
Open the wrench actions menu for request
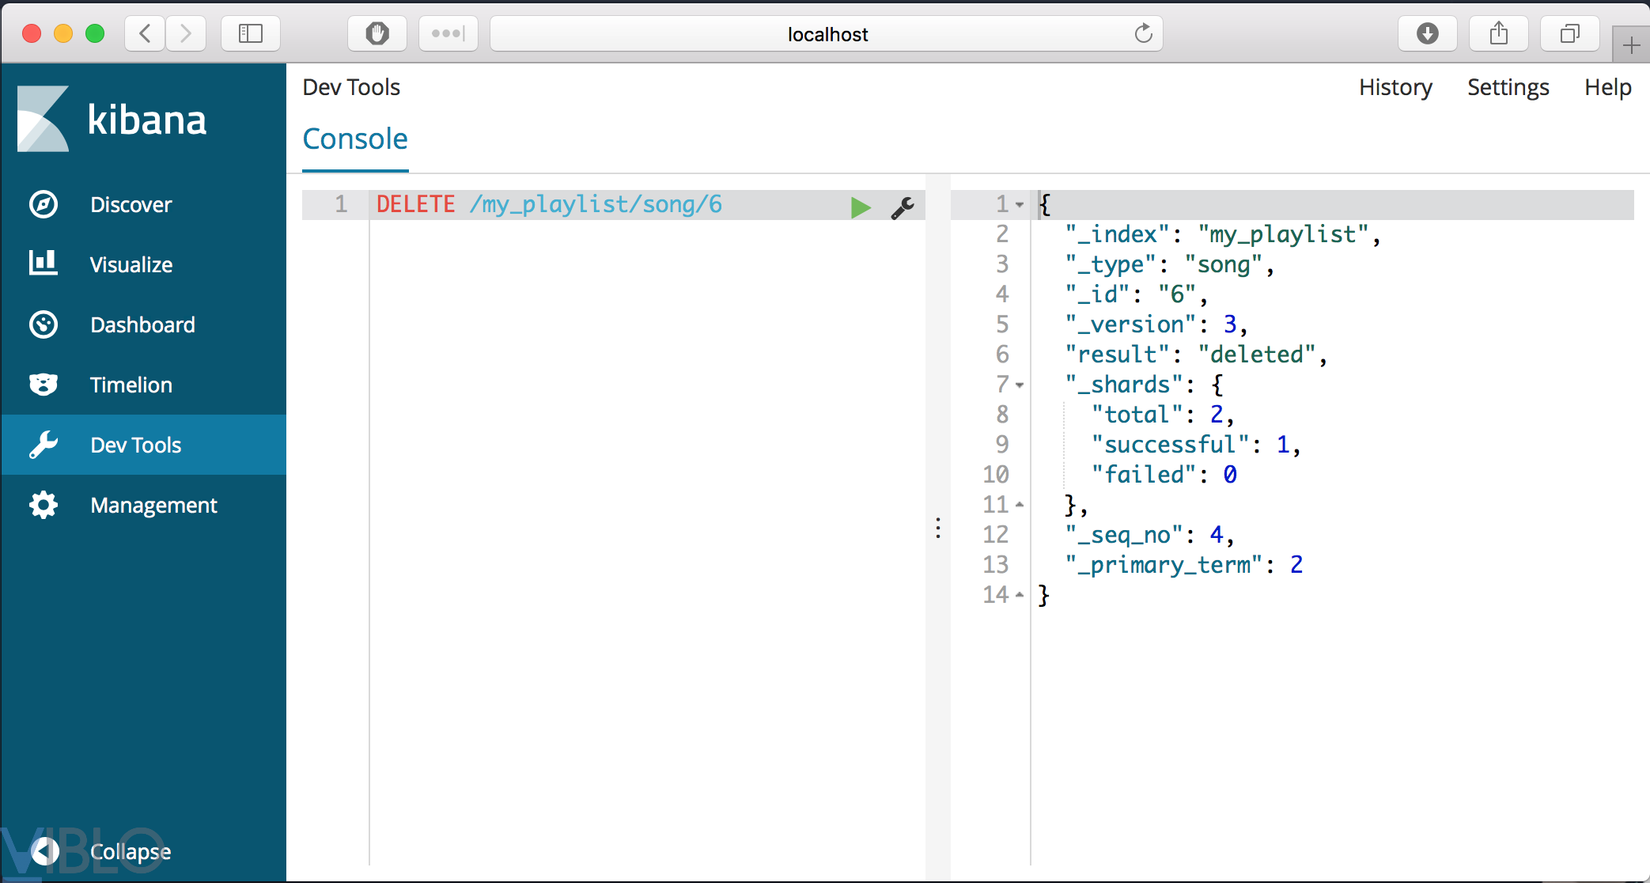click(x=902, y=207)
